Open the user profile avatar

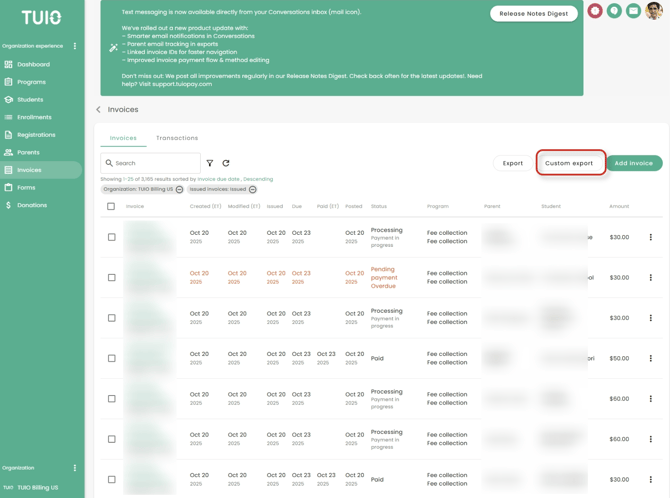click(654, 11)
